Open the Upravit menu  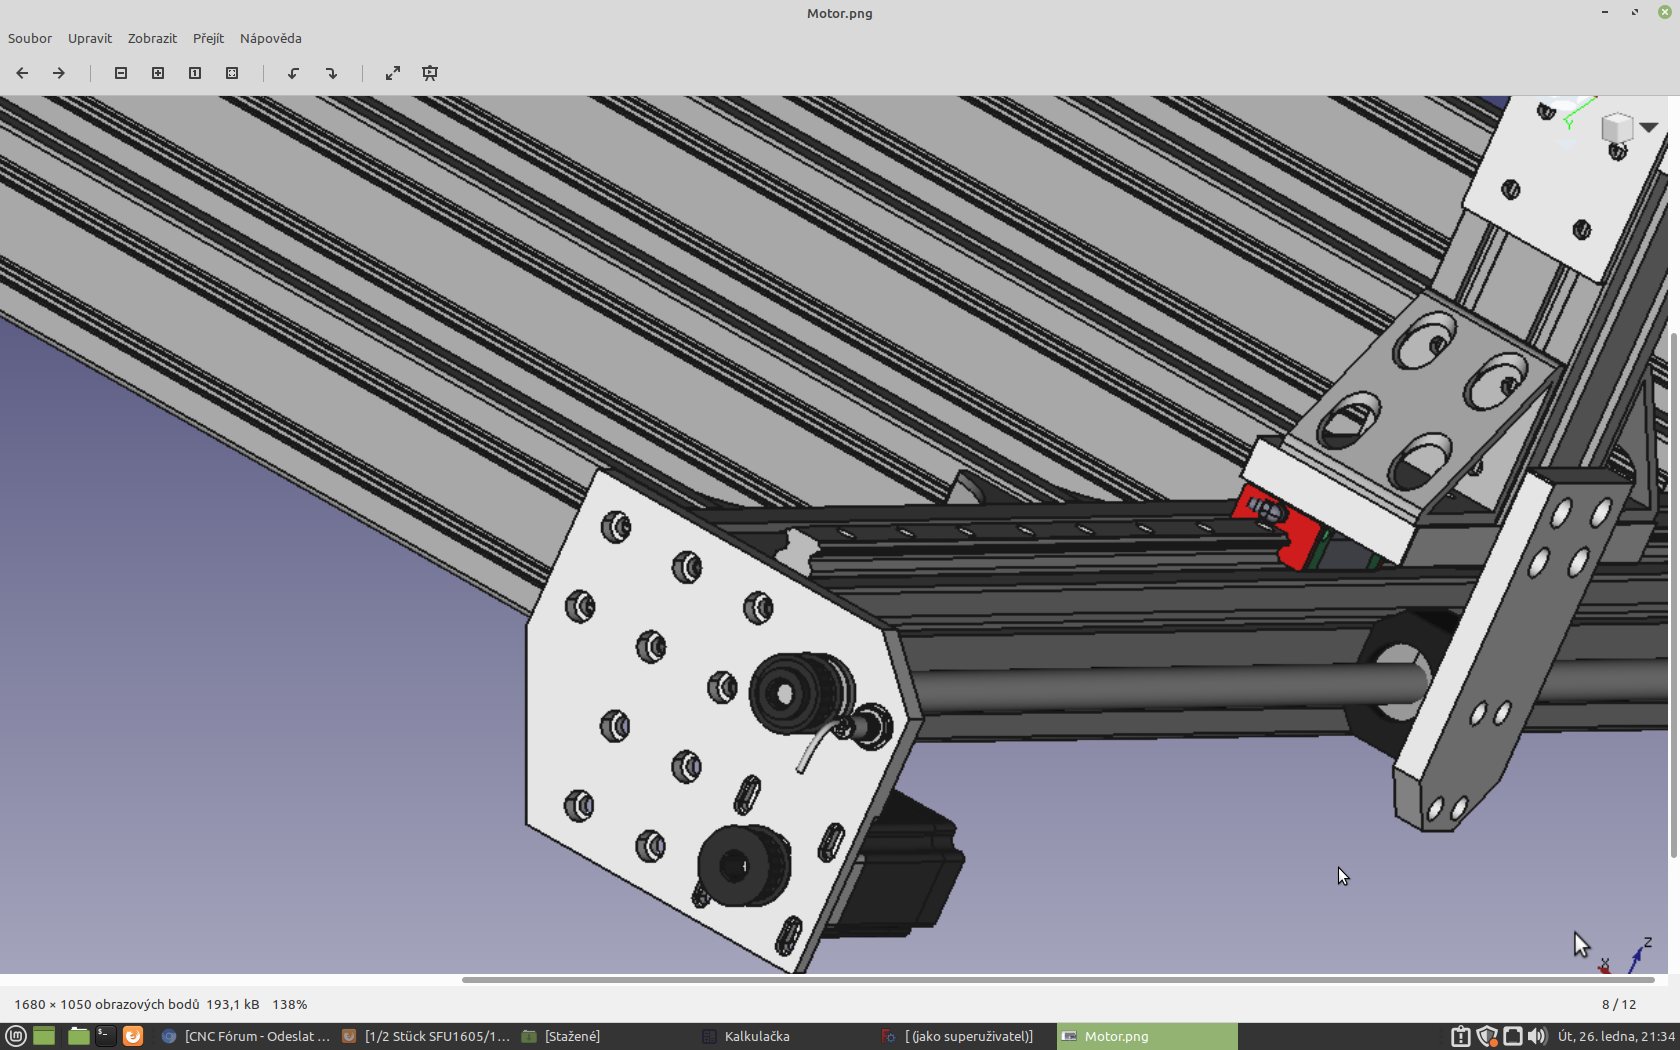pos(90,38)
